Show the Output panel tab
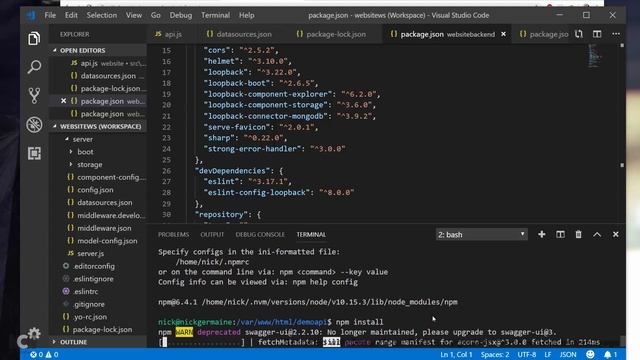Screen dimensions: 640x360 [212, 235]
